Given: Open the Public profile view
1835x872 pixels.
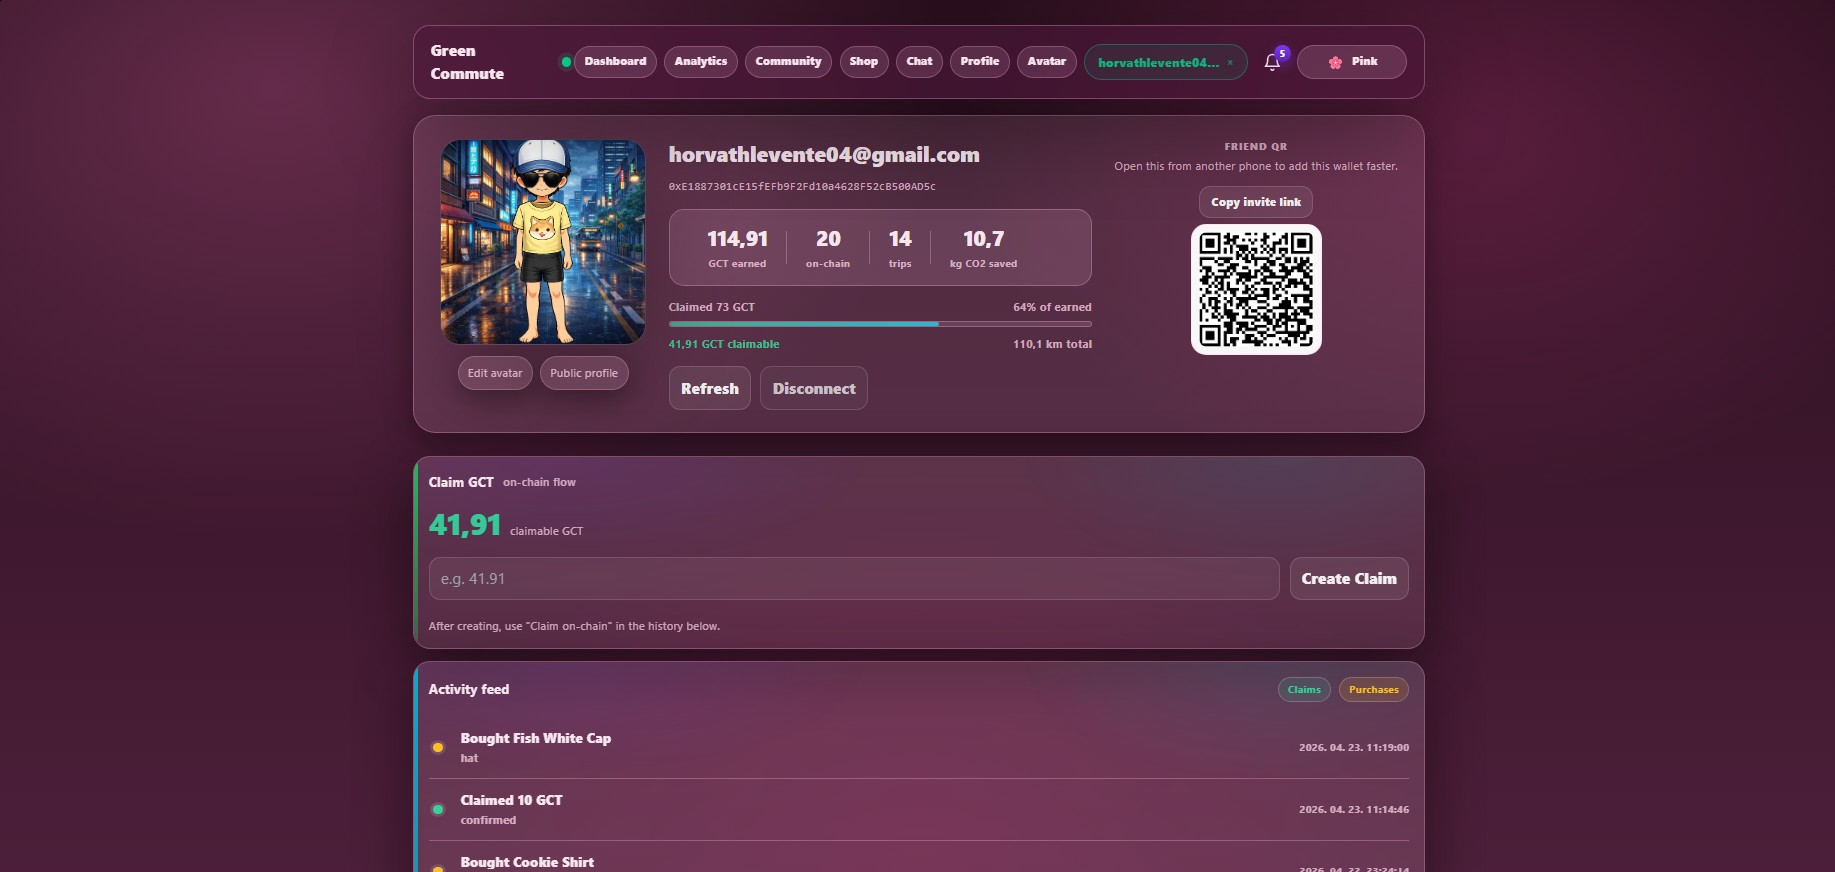Looking at the screenshot, I should tap(584, 373).
